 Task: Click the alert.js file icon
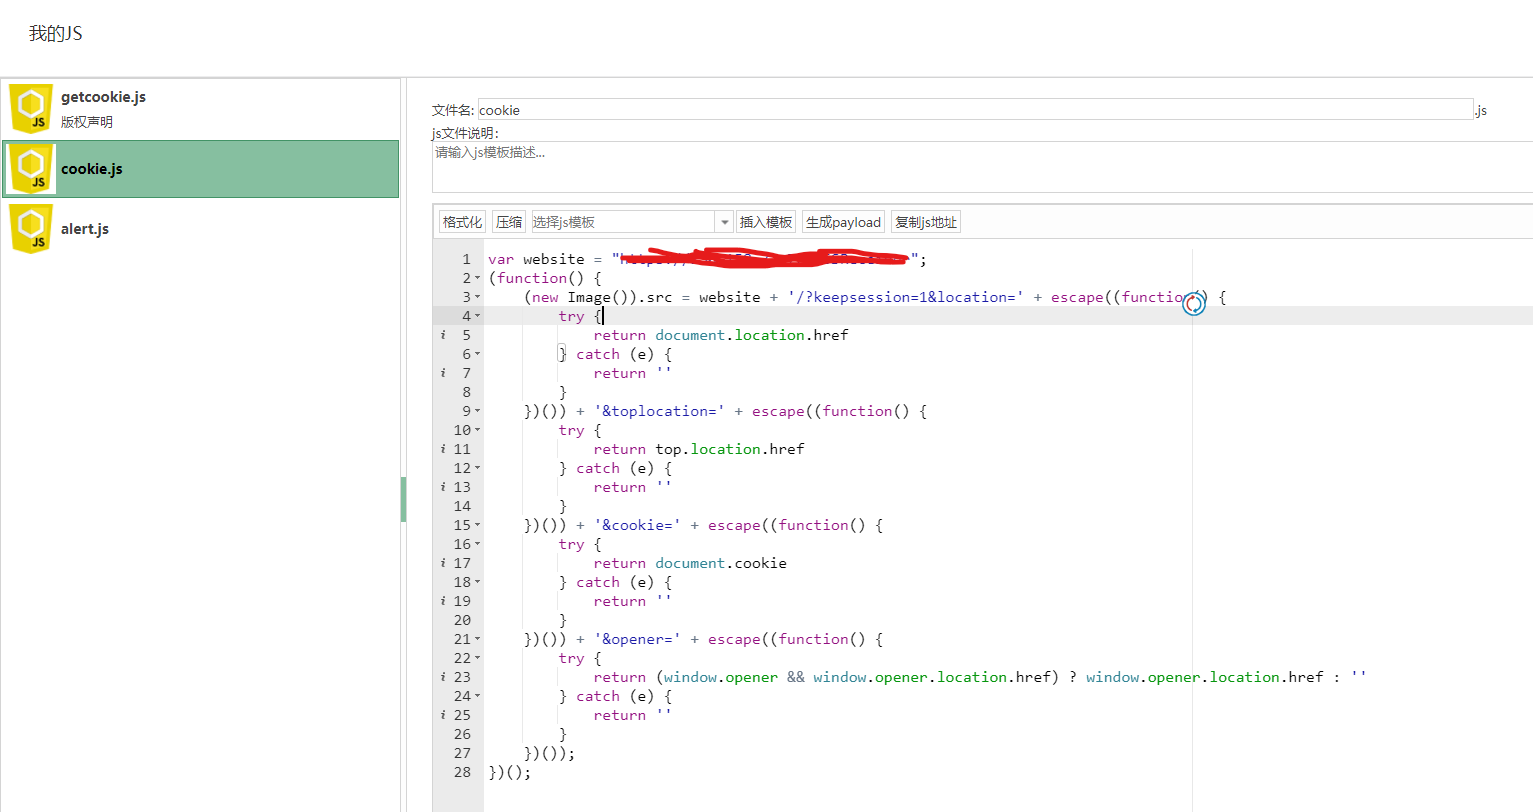pos(31,229)
